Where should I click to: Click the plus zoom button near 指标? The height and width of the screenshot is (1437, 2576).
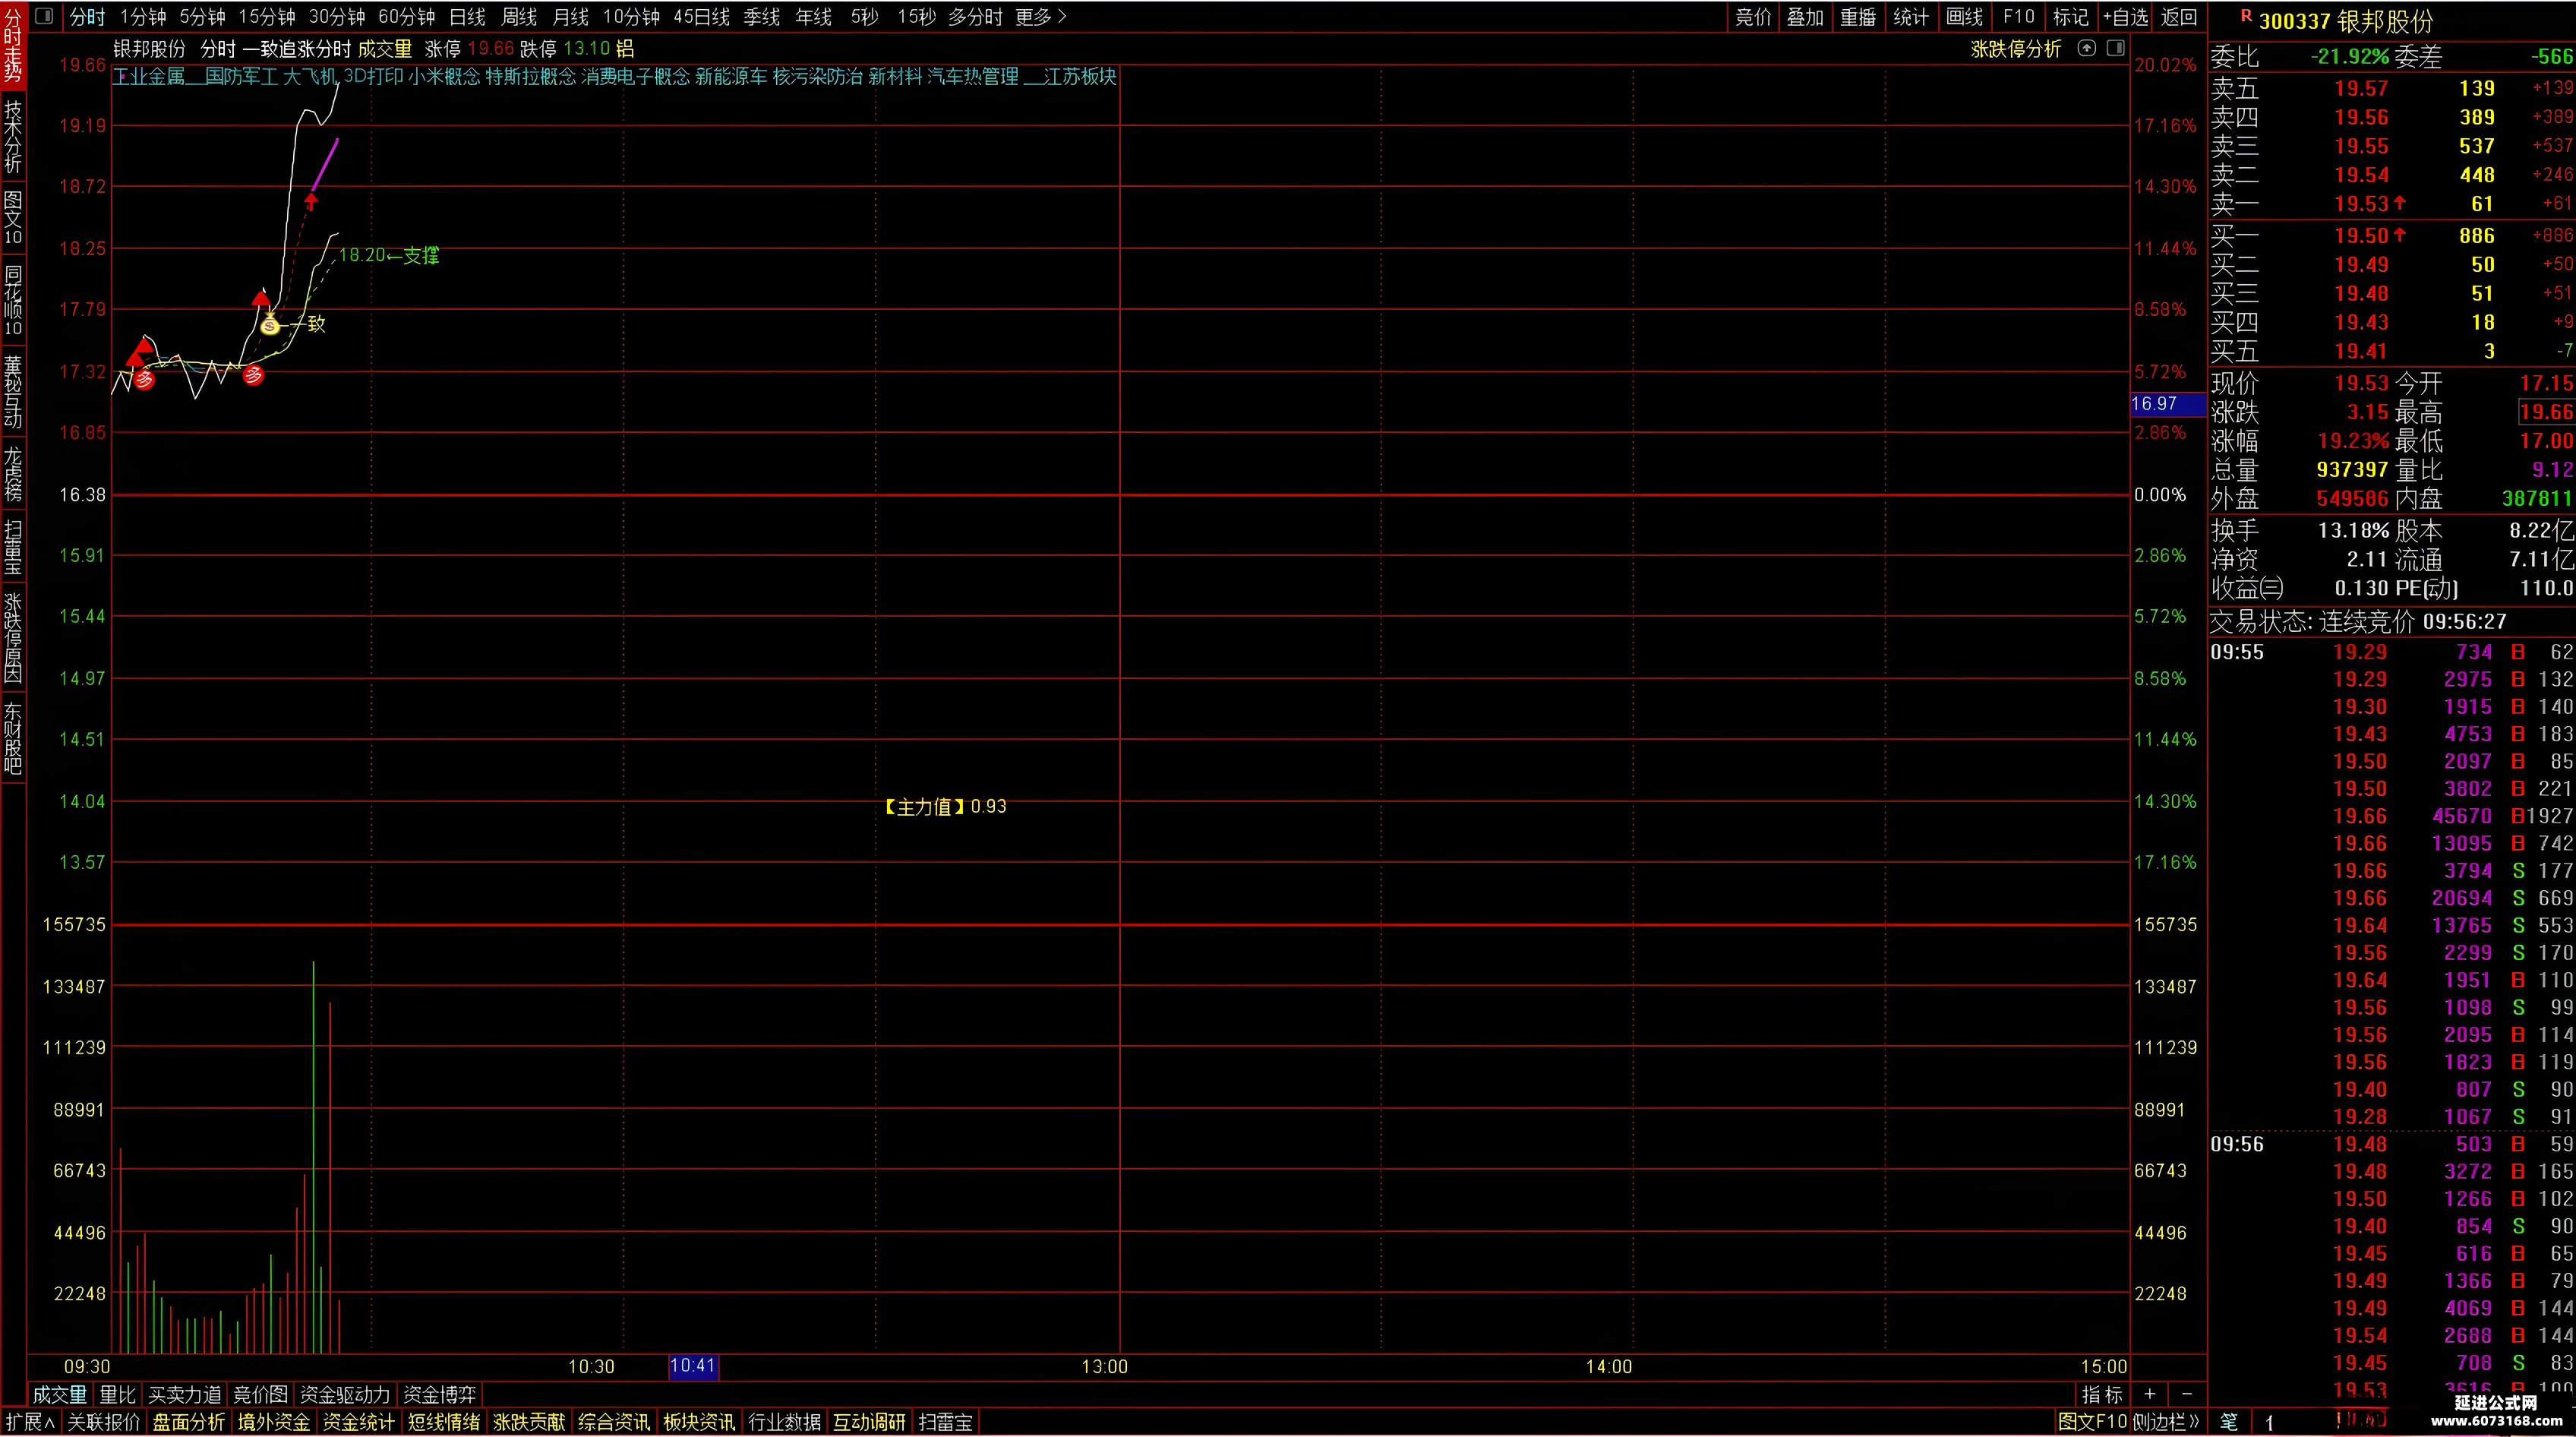[2150, 1393]
